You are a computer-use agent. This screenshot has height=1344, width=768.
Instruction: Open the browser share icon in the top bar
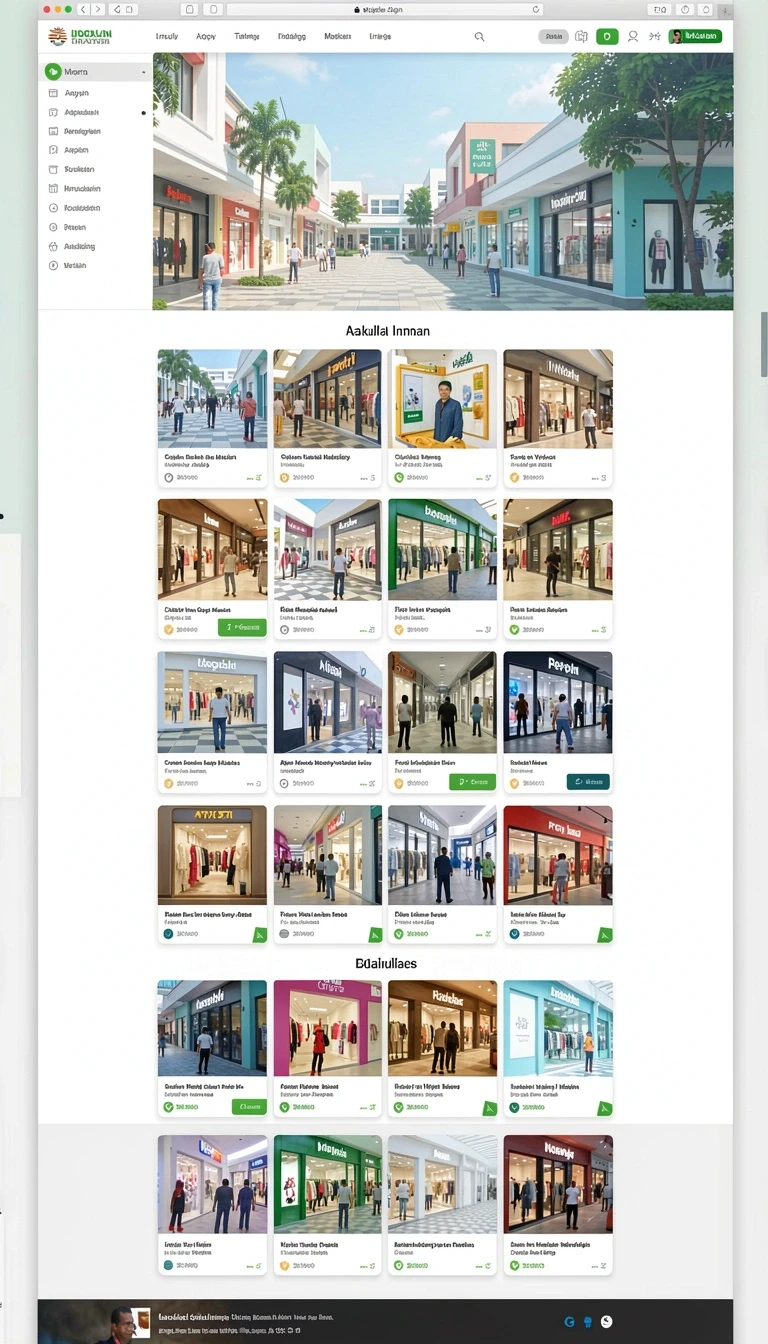685,9
